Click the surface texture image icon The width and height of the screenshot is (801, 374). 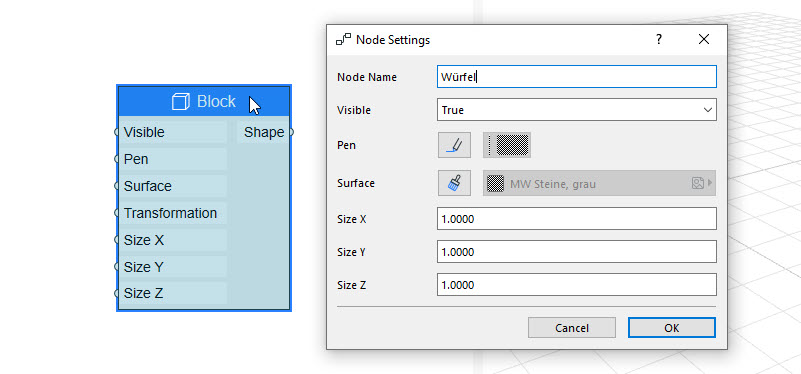pos(698,183)
